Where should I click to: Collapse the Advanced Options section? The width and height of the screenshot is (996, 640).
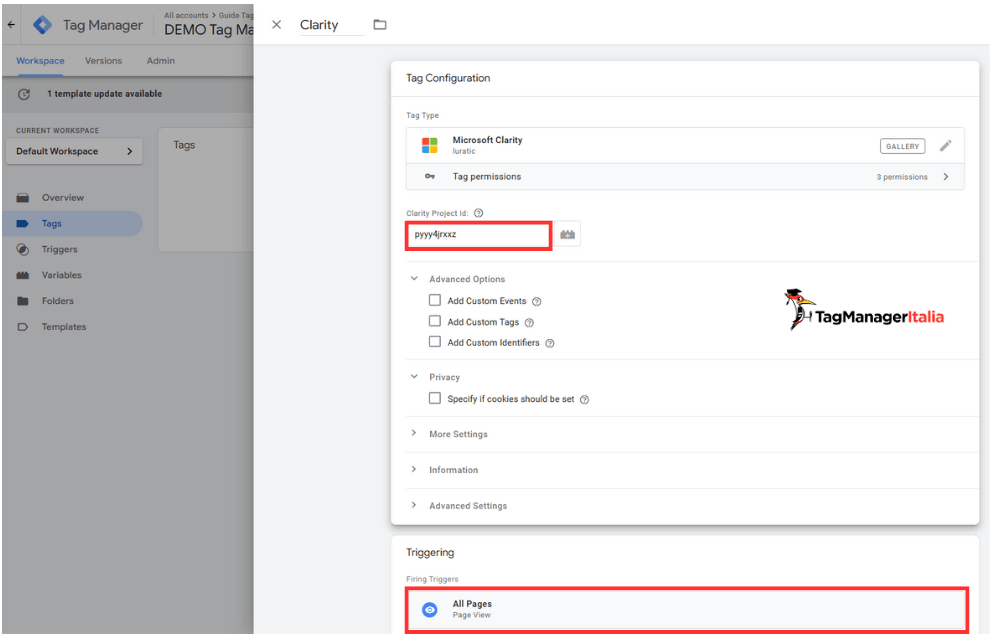click(415, 279)
